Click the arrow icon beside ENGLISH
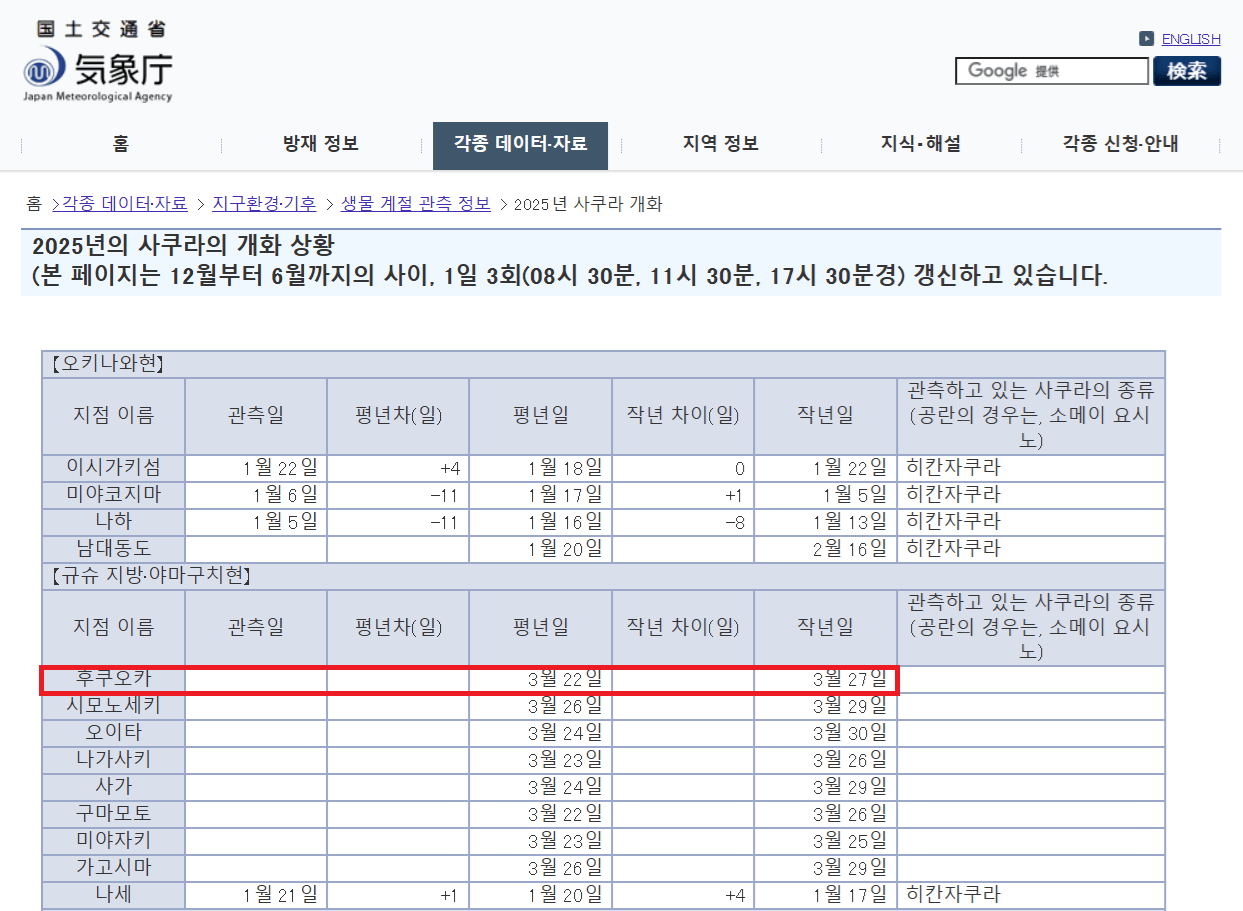This screenshot has width=1243, height=911. [x=1145, y=39]
